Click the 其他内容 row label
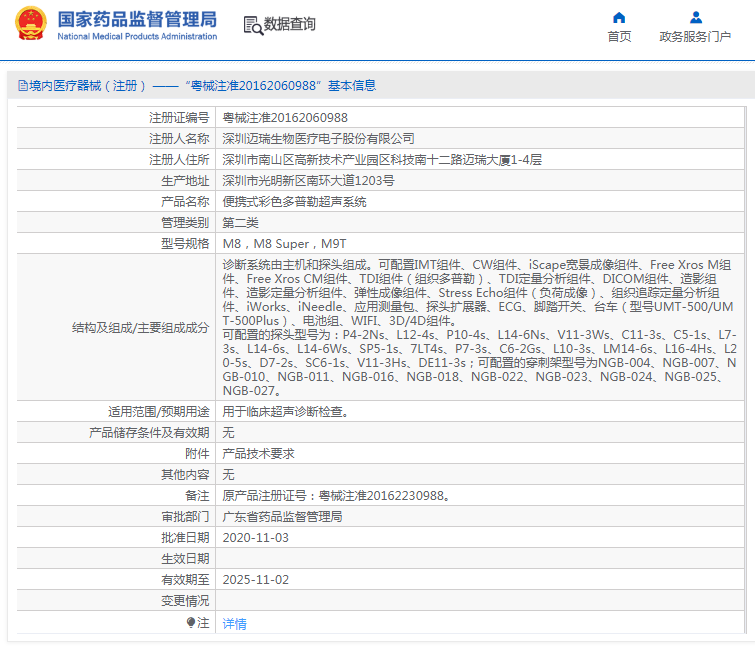 185,475
